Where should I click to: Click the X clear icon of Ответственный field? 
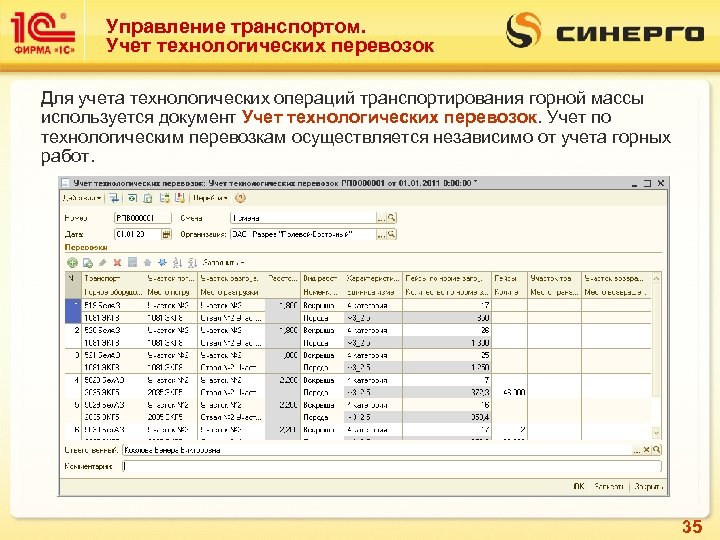pos(646,450)
